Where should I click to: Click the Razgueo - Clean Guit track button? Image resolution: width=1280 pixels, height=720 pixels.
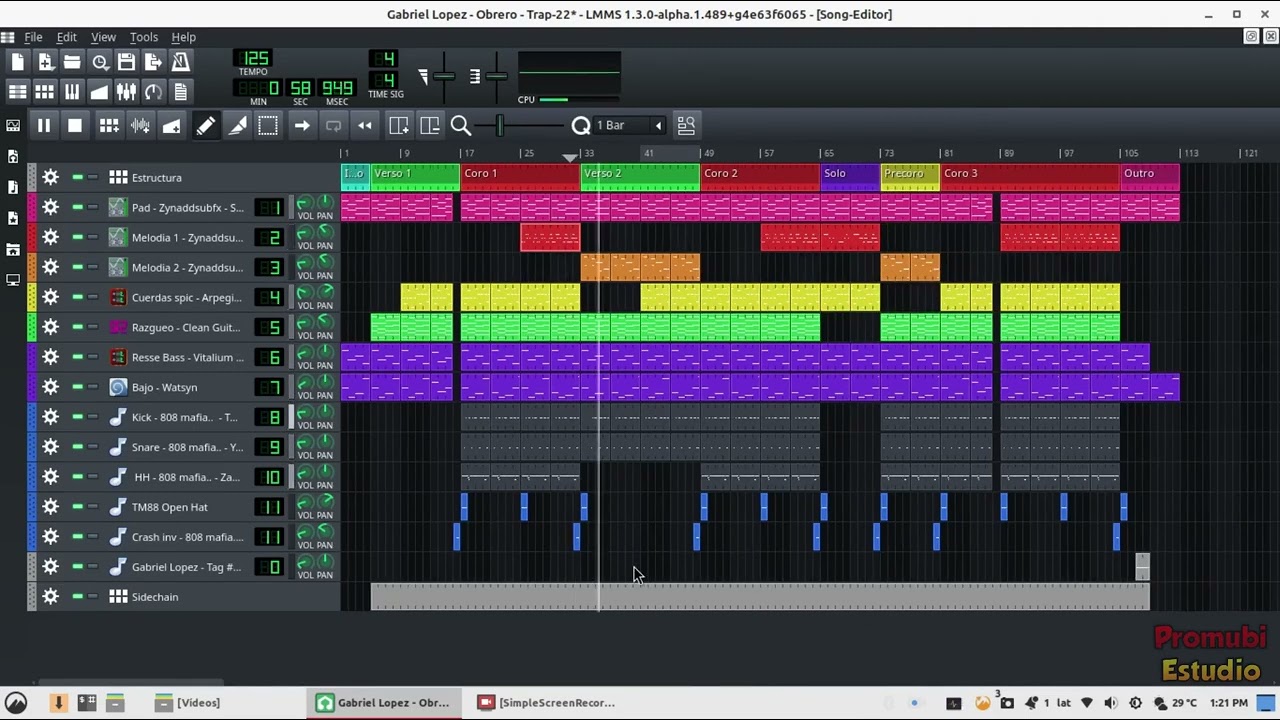(176, 327)
